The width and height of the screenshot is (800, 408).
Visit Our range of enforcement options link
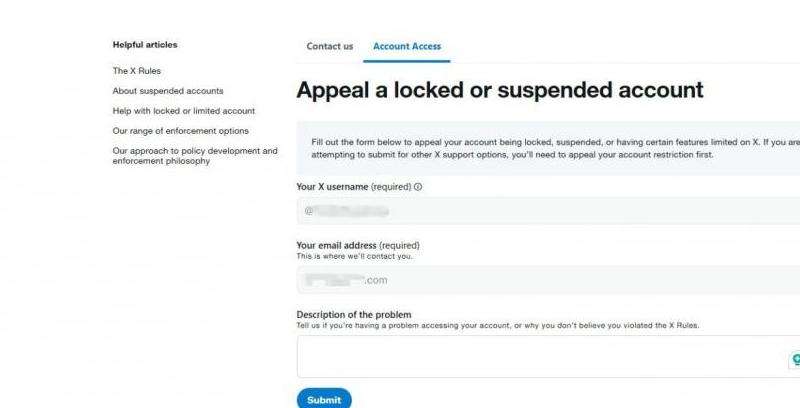point(181,131)
